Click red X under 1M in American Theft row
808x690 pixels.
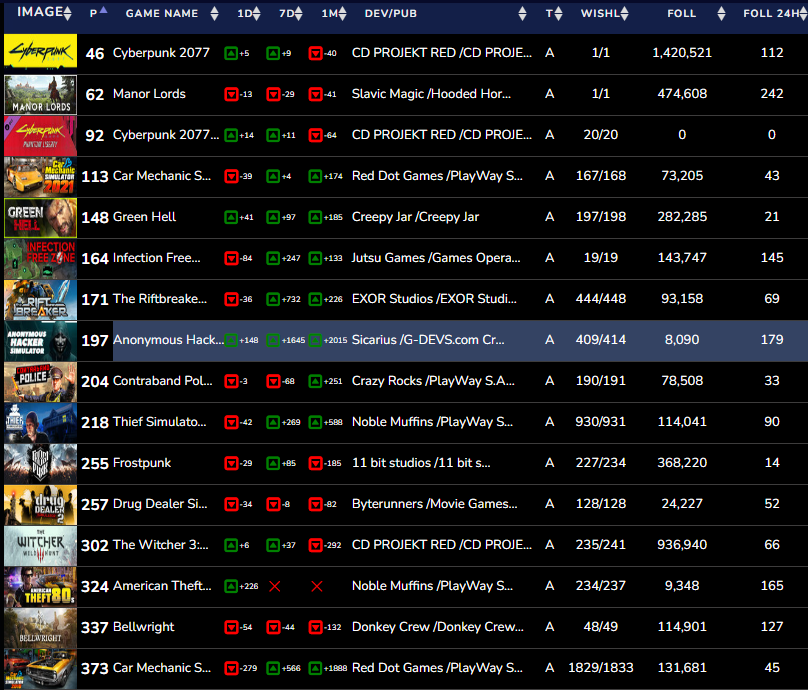point(317,586)
